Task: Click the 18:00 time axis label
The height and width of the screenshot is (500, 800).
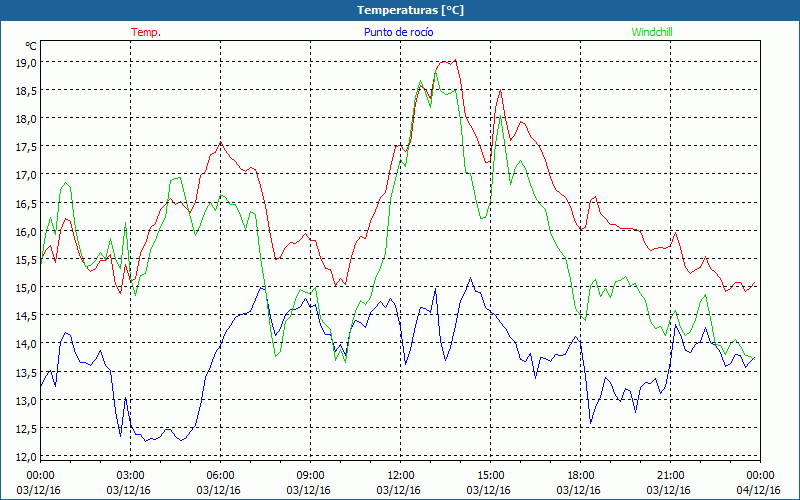Action: [581, 476]
